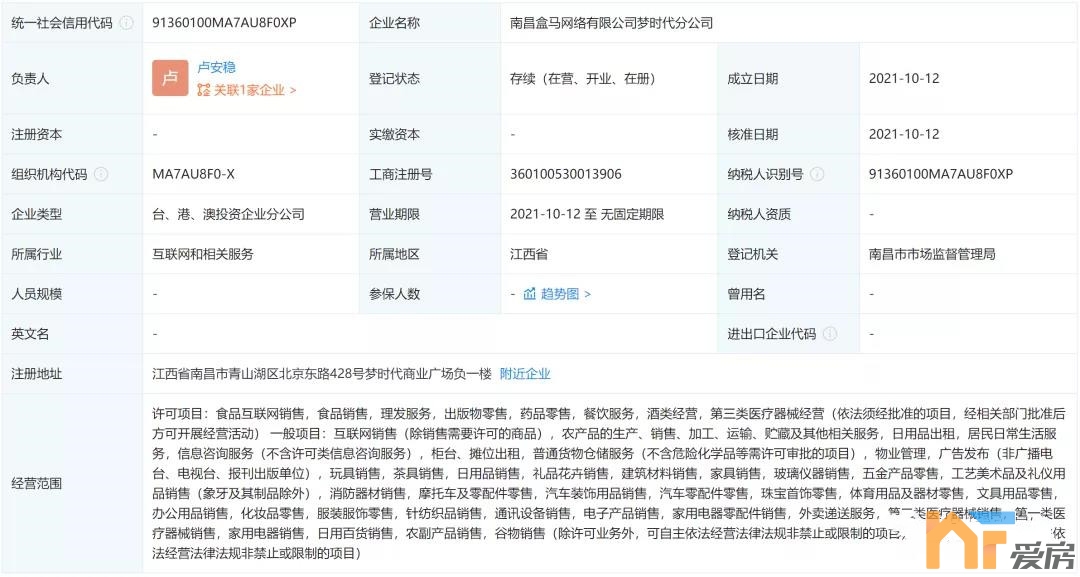Select the 注册地址 address text

(322, 374)
